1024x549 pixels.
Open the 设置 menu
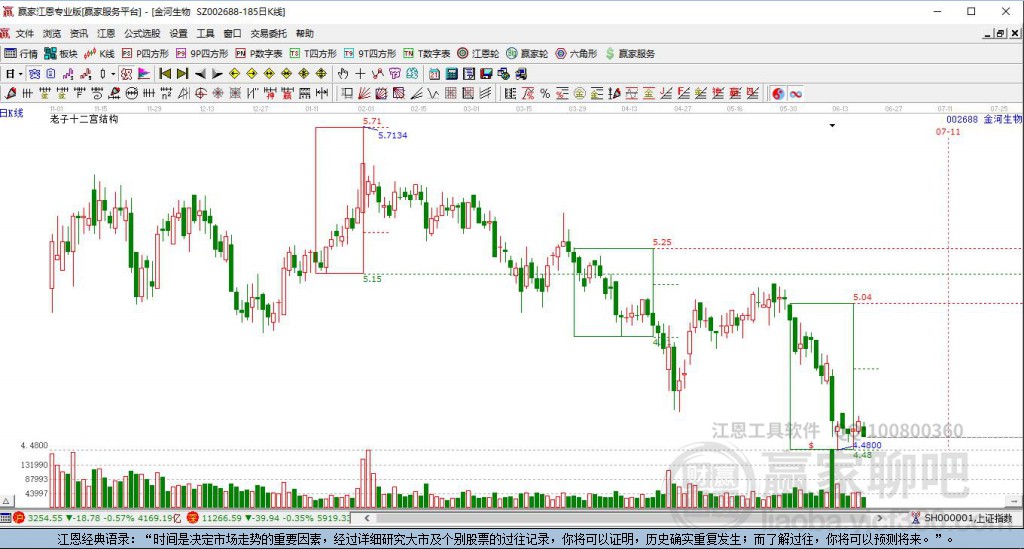click(178, 33)
